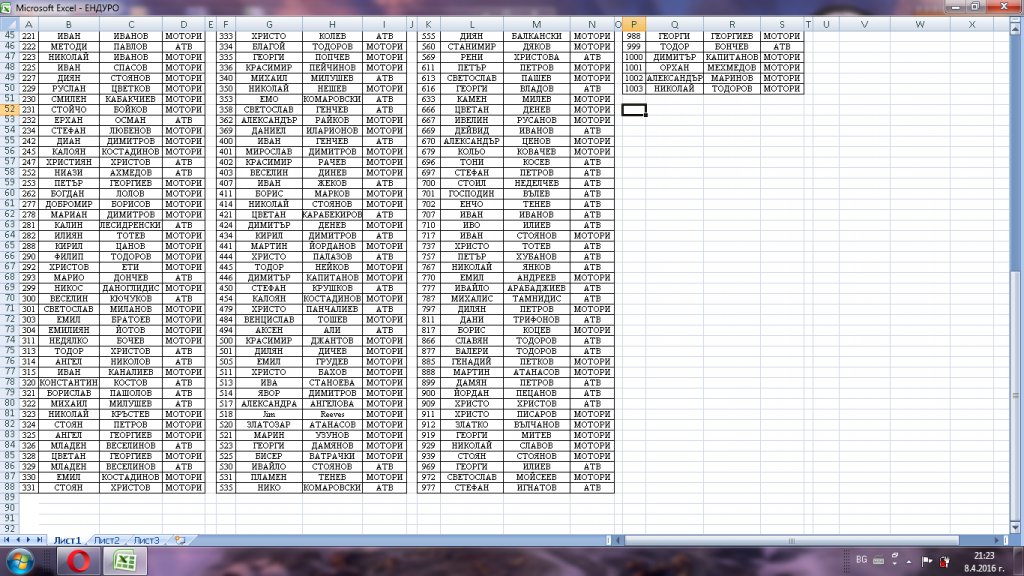The width and height of the screenshot is (1024, 576).
Task: Click the previous sheet navigation arrow
Action: (18, 540)
